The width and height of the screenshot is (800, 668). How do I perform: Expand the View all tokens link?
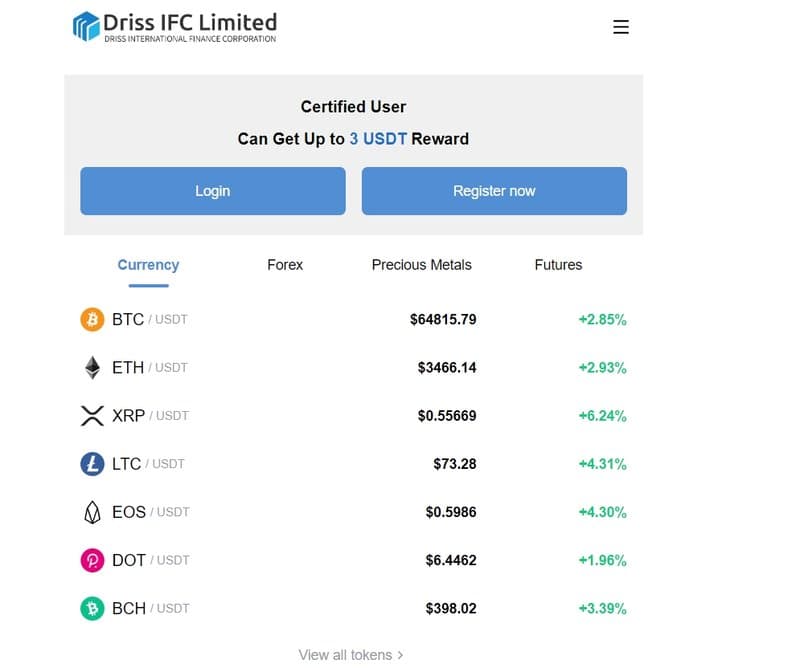coord(350,655)
